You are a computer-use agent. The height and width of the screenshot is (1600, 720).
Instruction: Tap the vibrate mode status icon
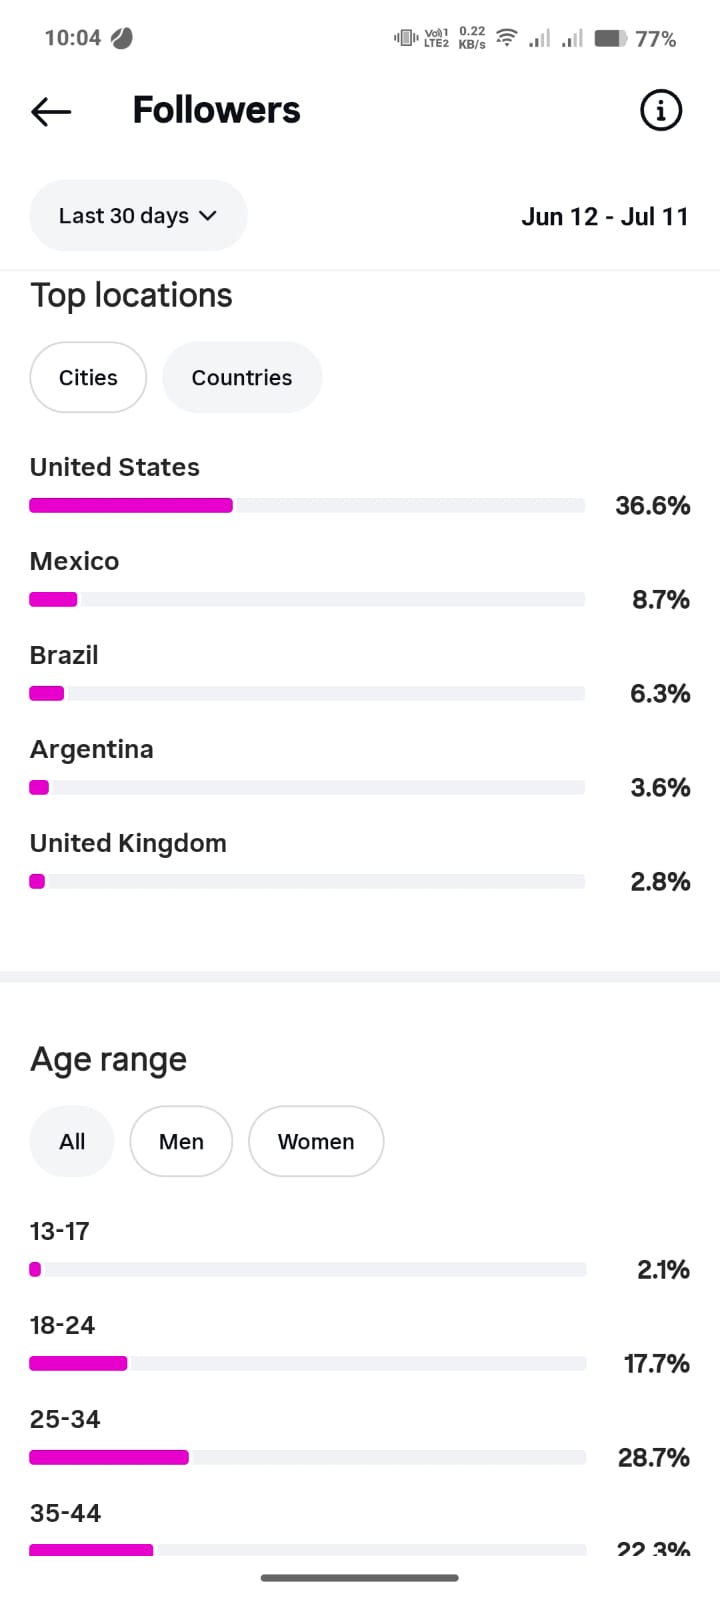(x=405, y=38)
